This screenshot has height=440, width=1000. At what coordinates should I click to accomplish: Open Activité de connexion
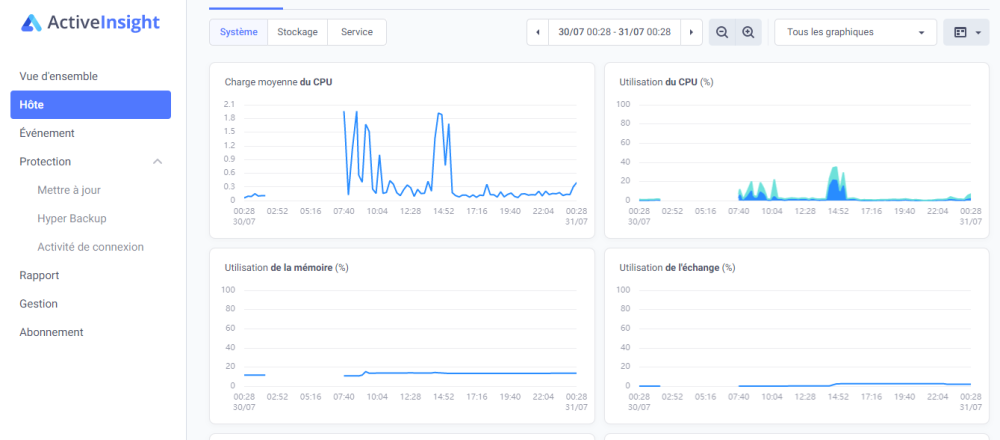(x=91, y=247)
